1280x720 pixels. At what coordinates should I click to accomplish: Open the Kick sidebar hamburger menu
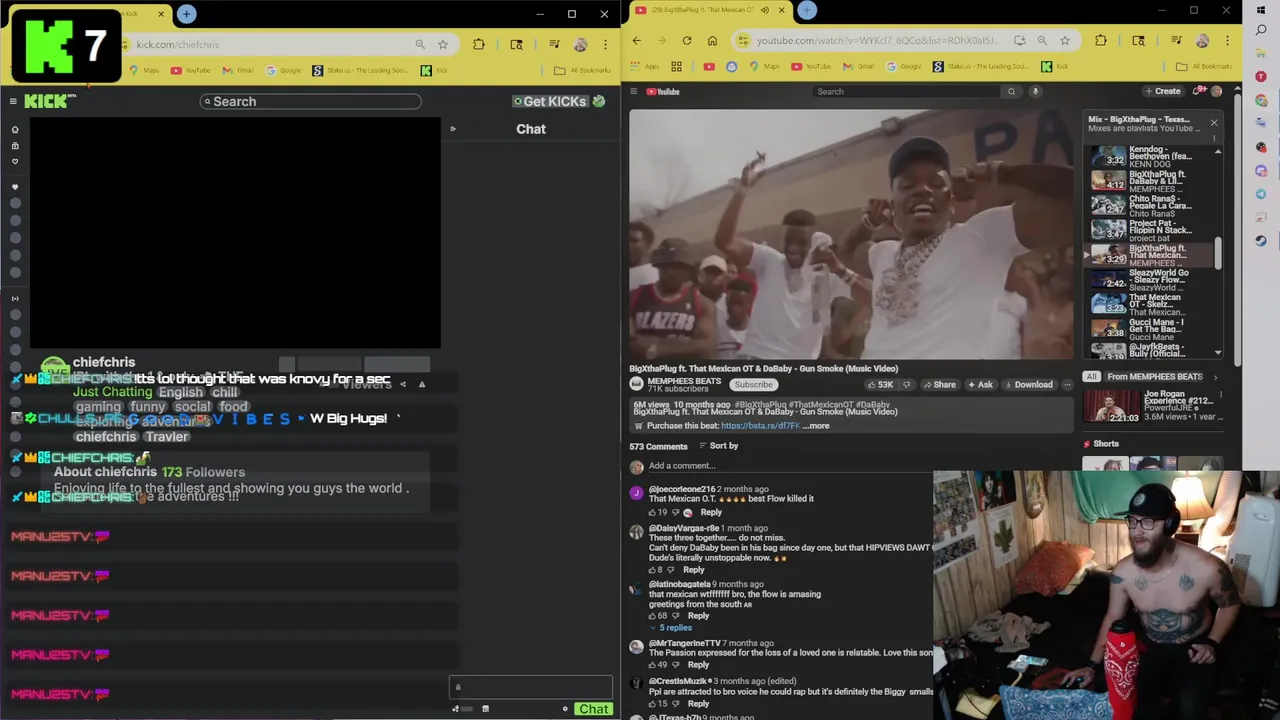pyautogui.click(x=13, y=101)
